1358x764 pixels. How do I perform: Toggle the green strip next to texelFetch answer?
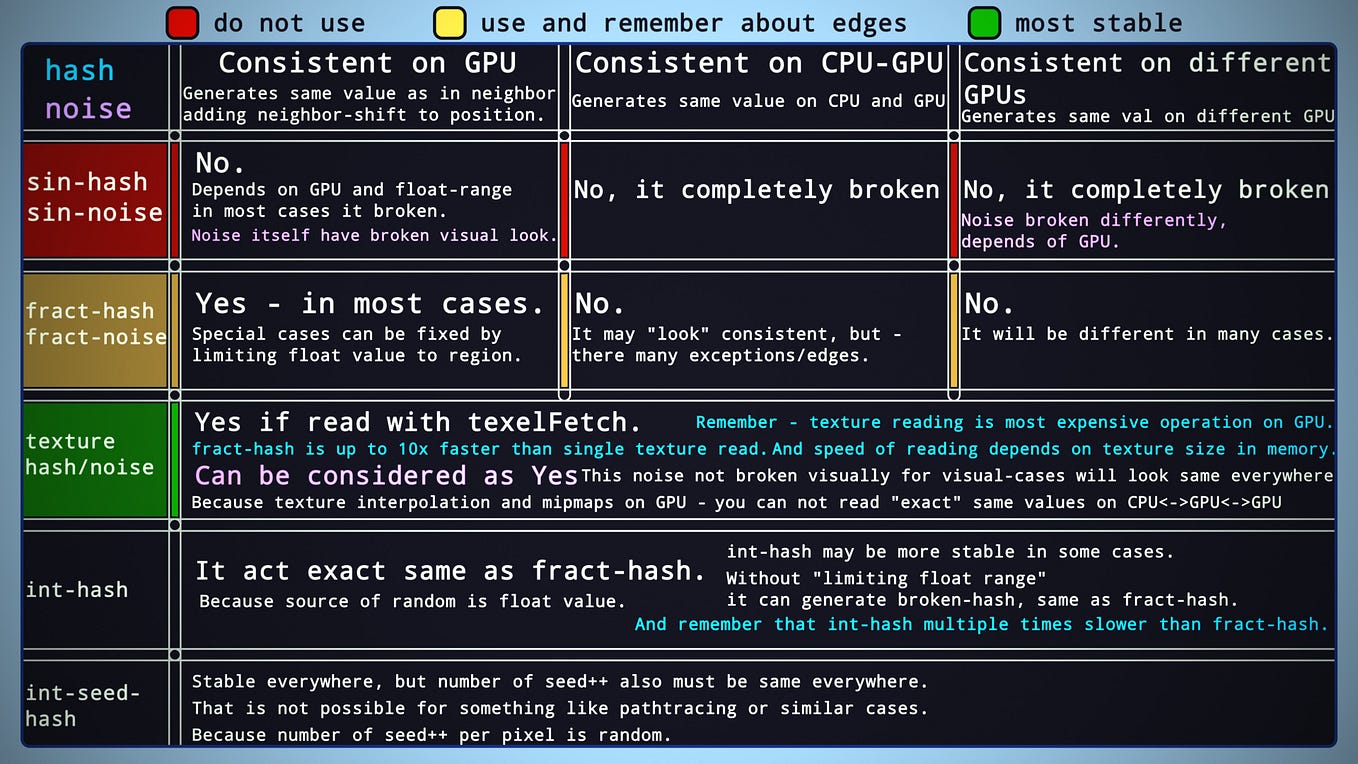pyautogui.click(x=175, y=455)
